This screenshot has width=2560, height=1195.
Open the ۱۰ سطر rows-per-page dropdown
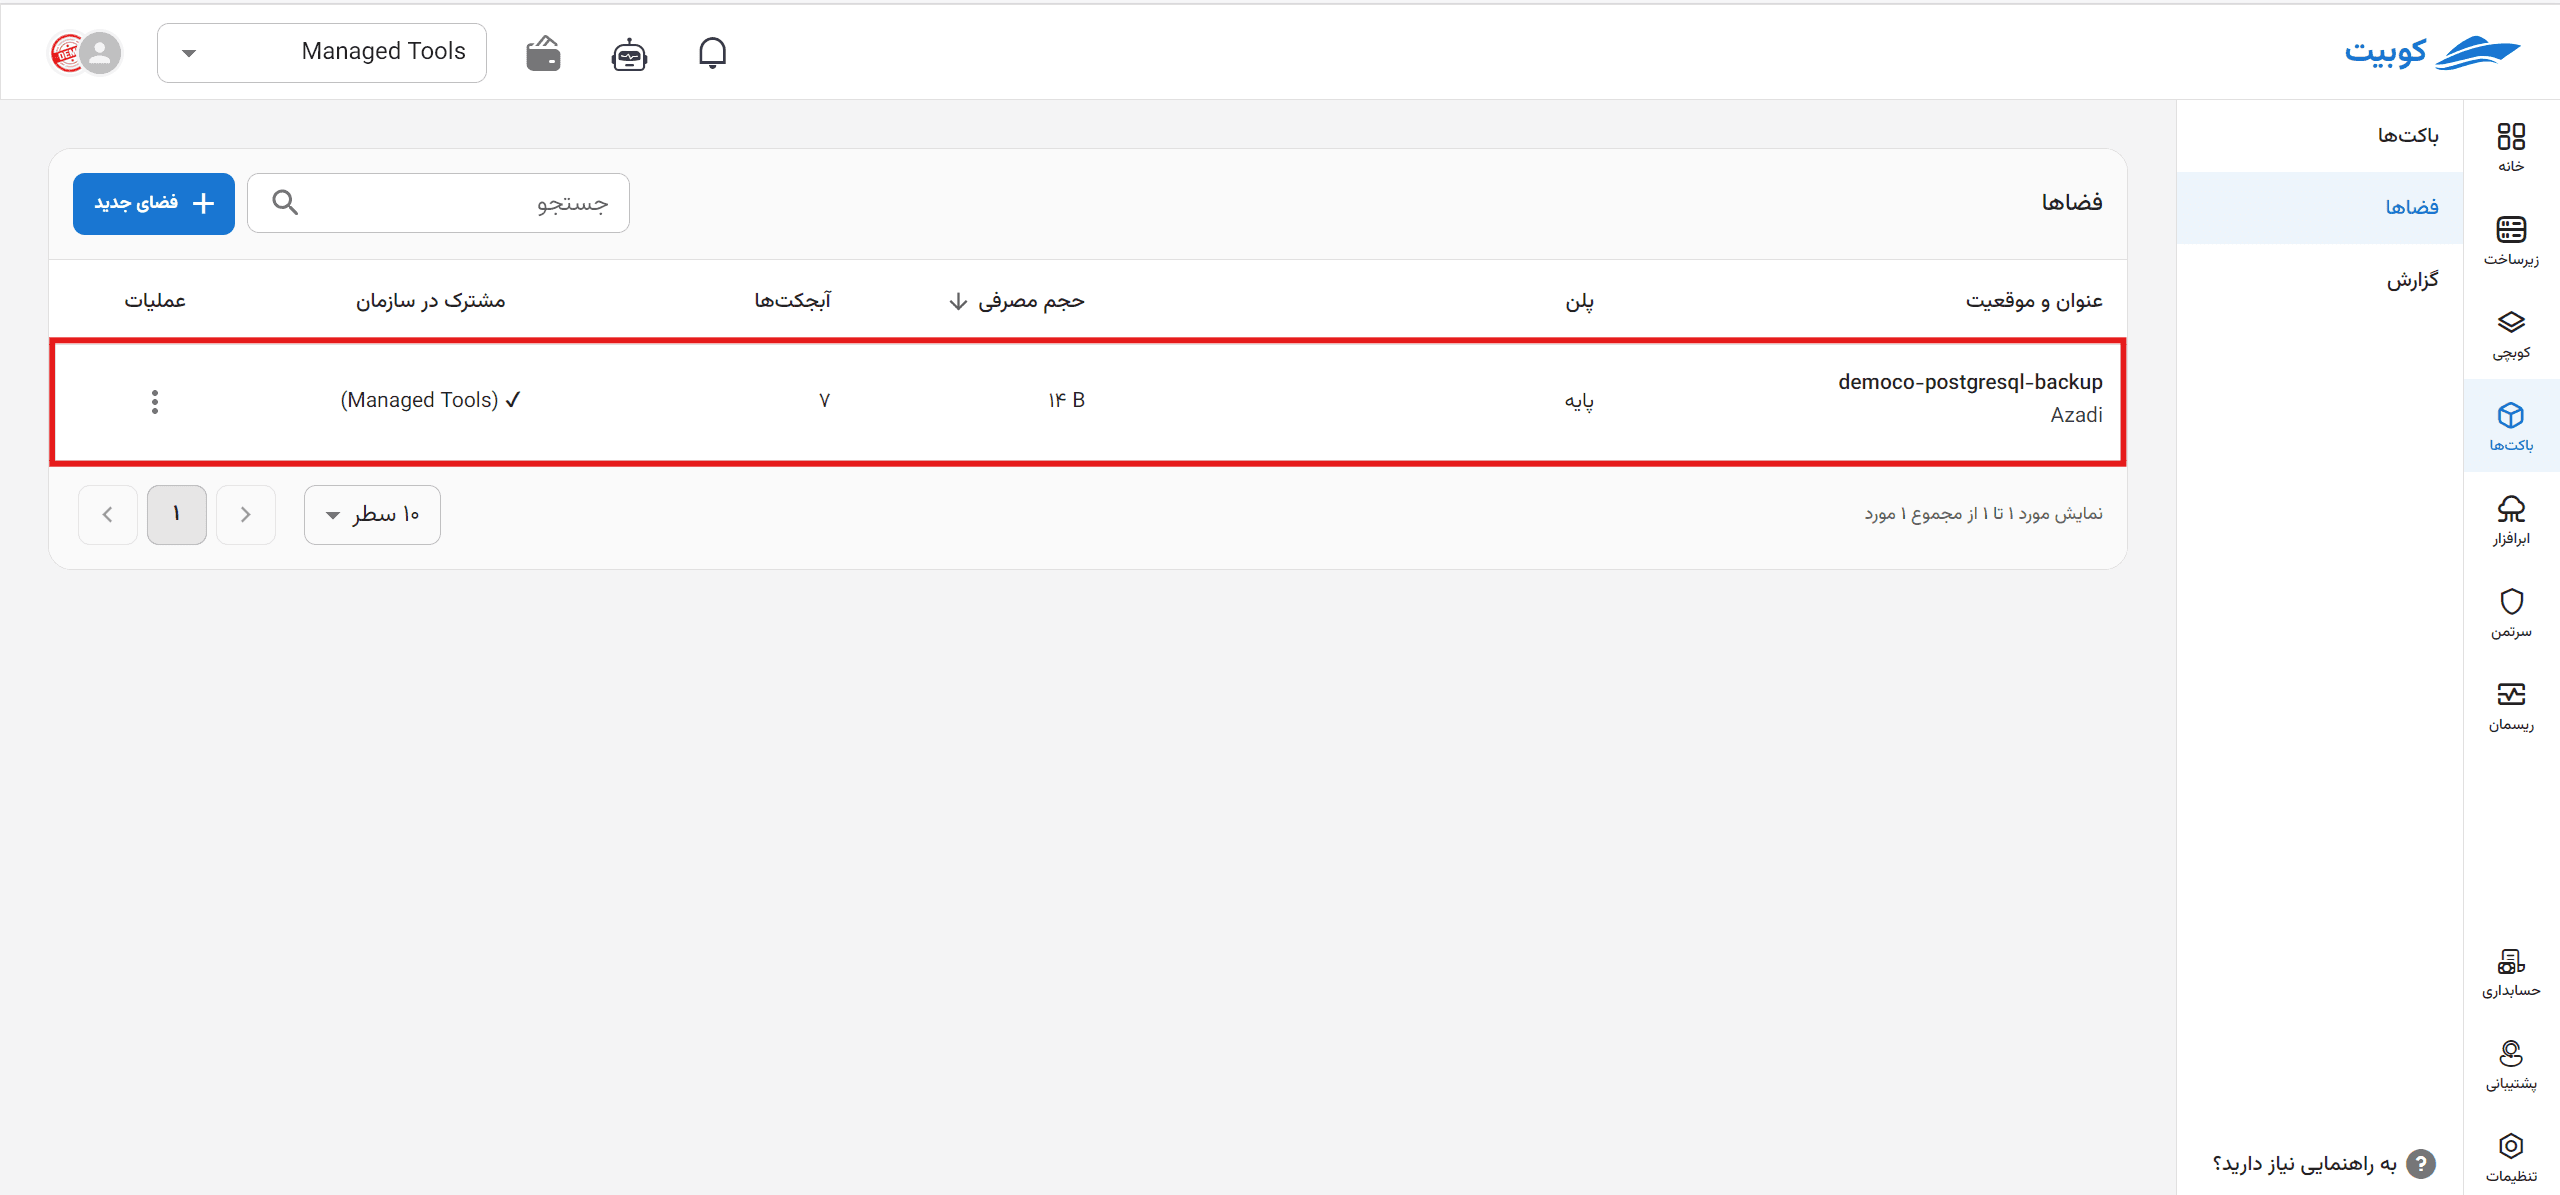click(372, 514)
